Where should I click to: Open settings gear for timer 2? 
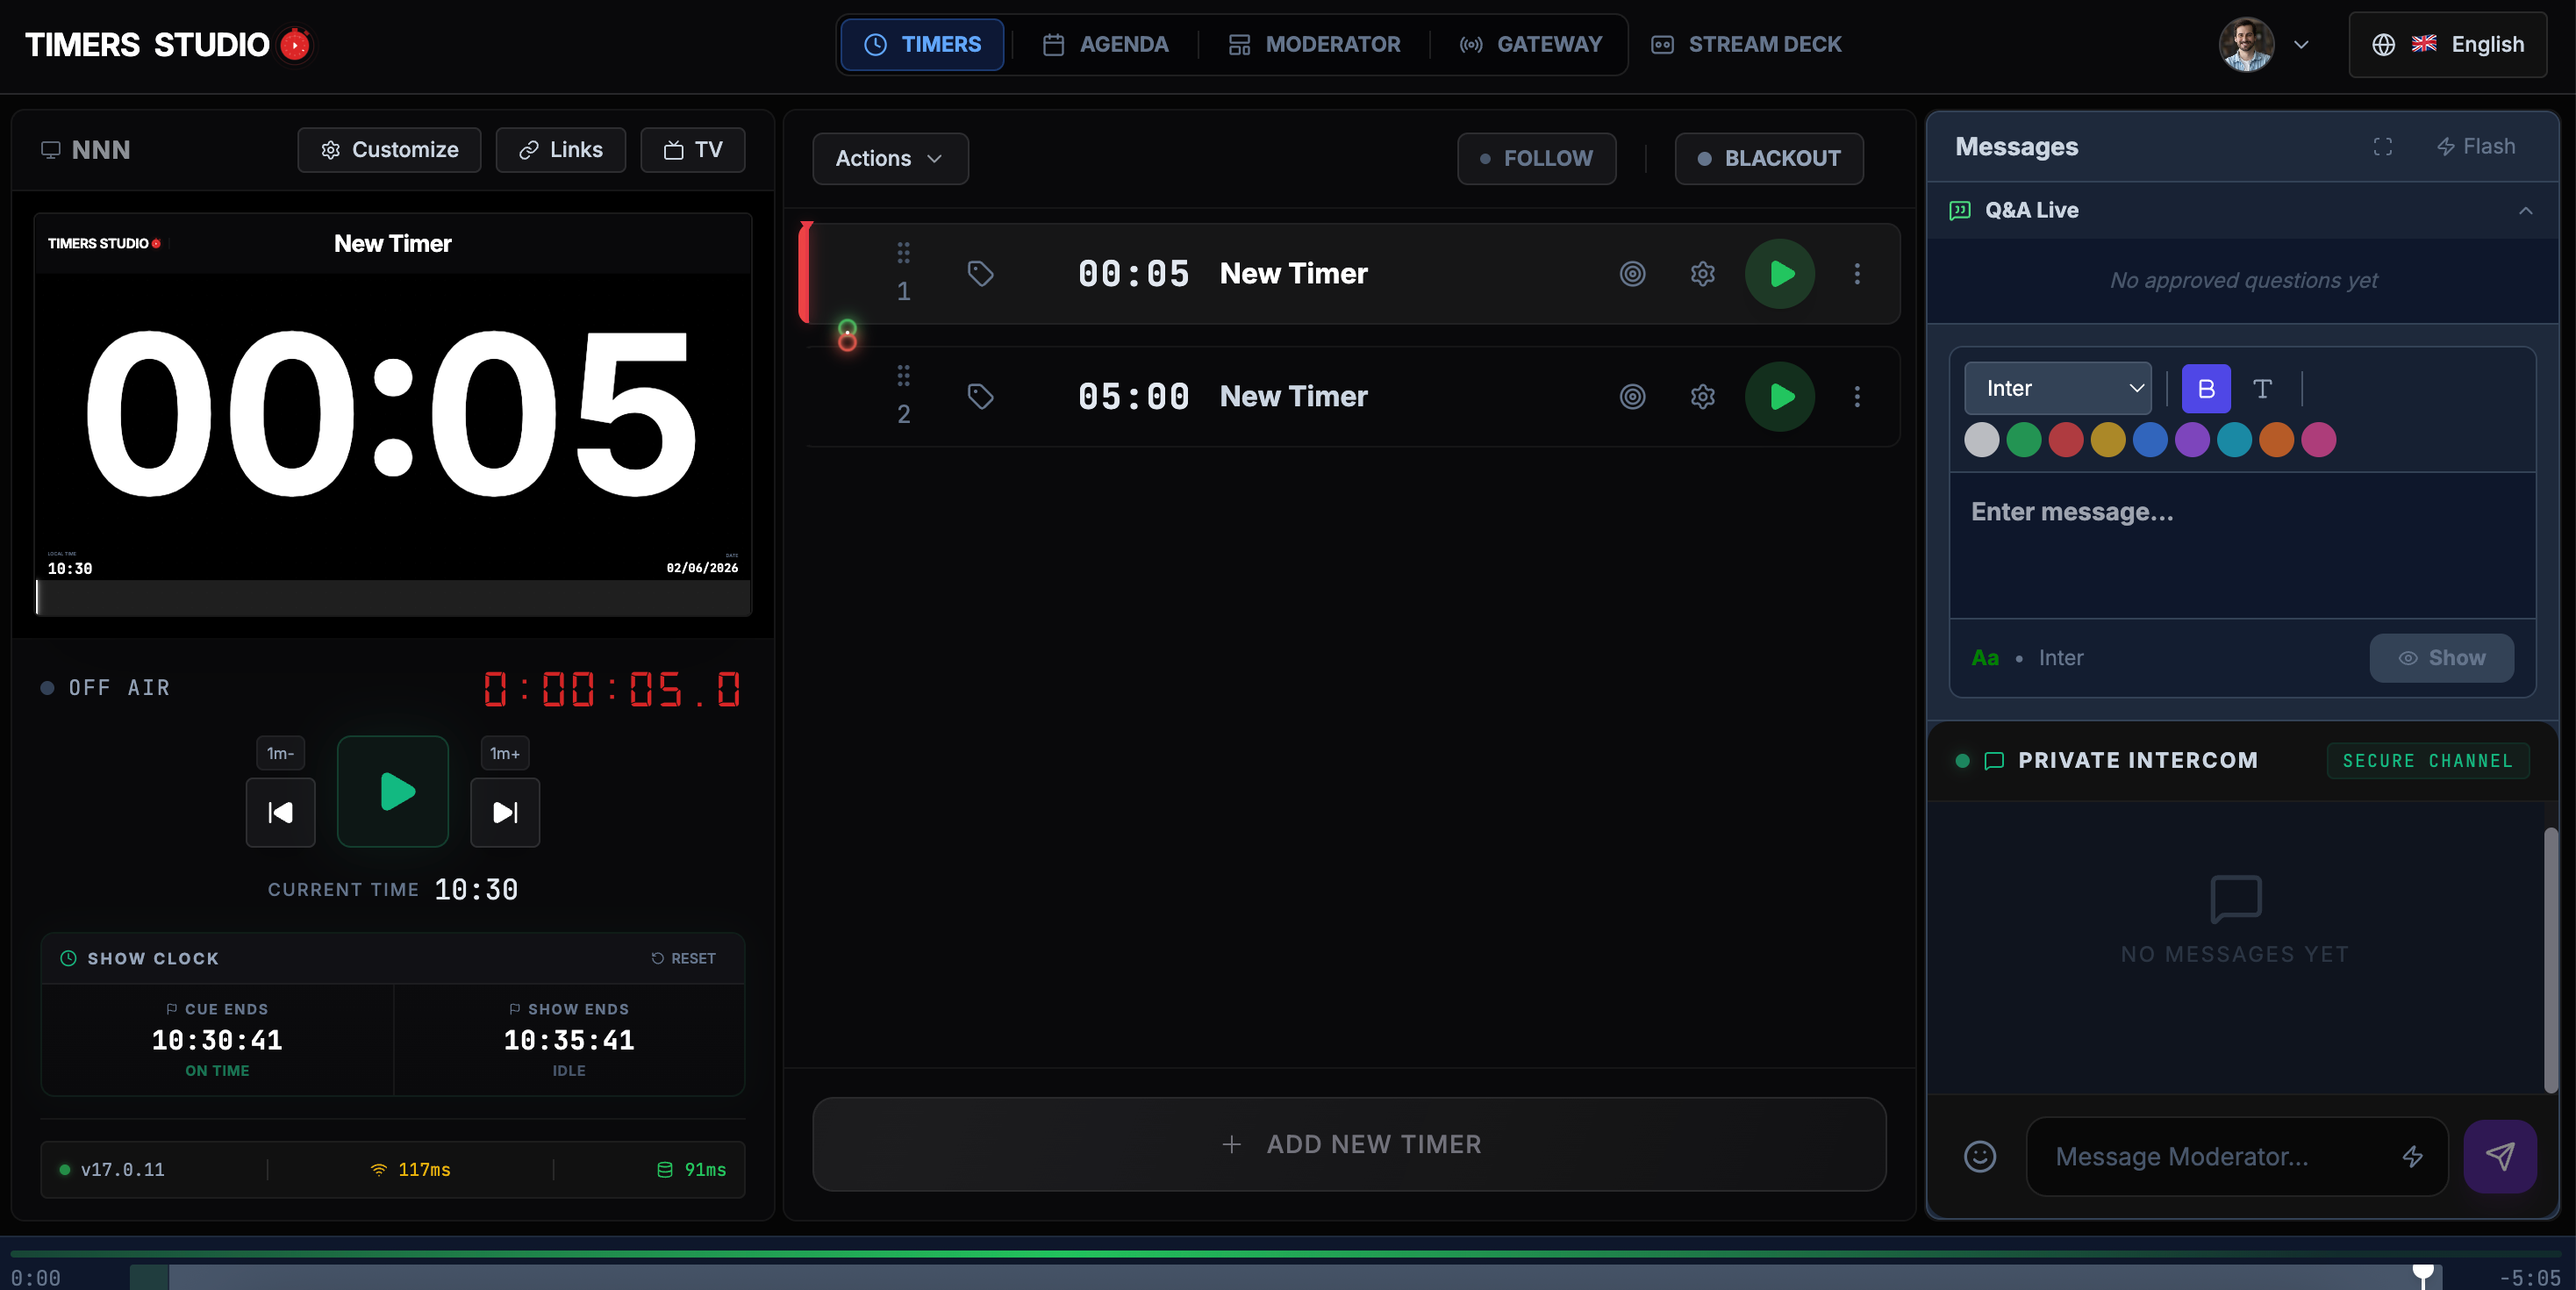pos(1702,396)
